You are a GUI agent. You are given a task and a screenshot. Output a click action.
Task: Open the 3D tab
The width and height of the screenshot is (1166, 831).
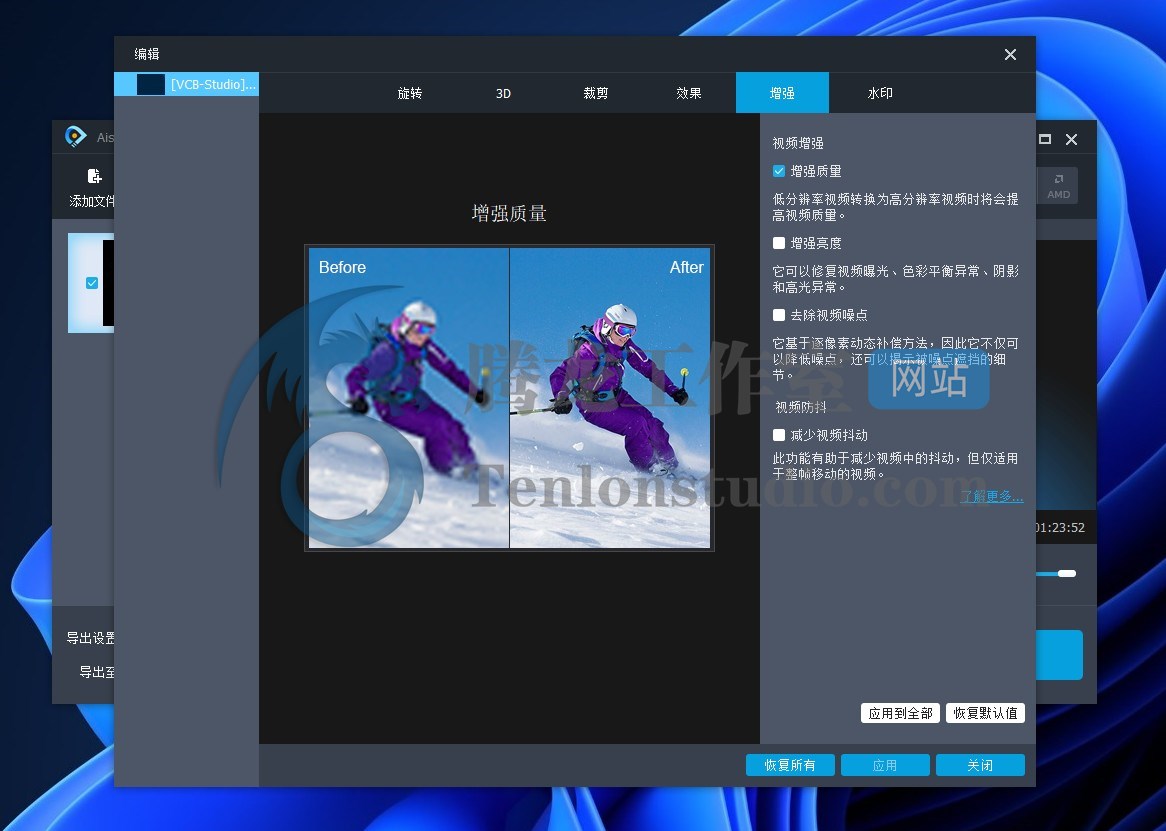click(x=503, y=93)
